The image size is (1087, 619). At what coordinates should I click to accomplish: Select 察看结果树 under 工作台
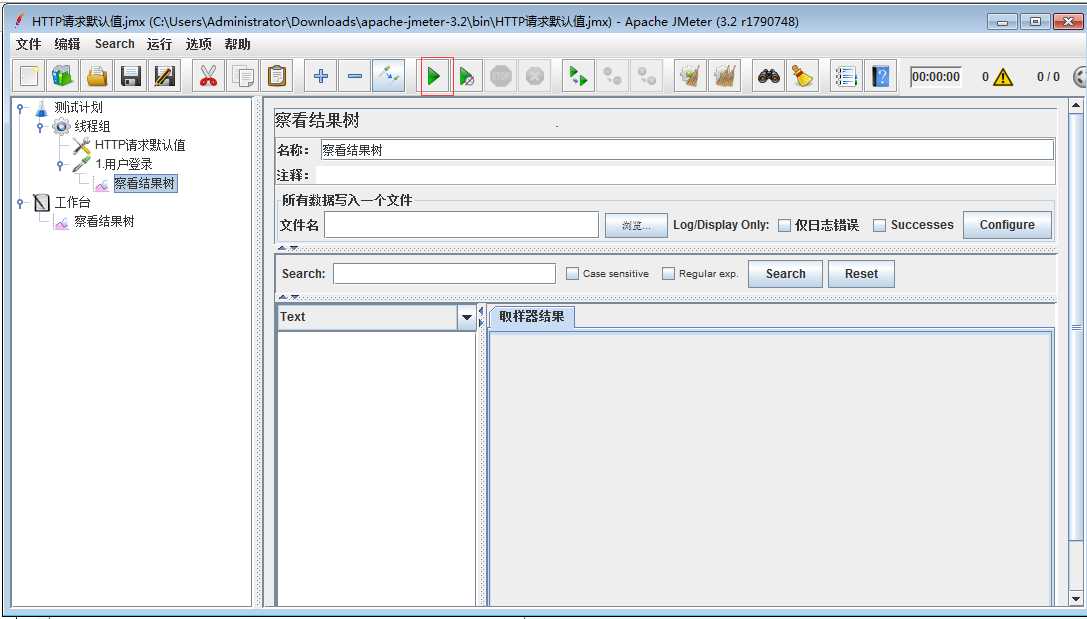(104, 221)
